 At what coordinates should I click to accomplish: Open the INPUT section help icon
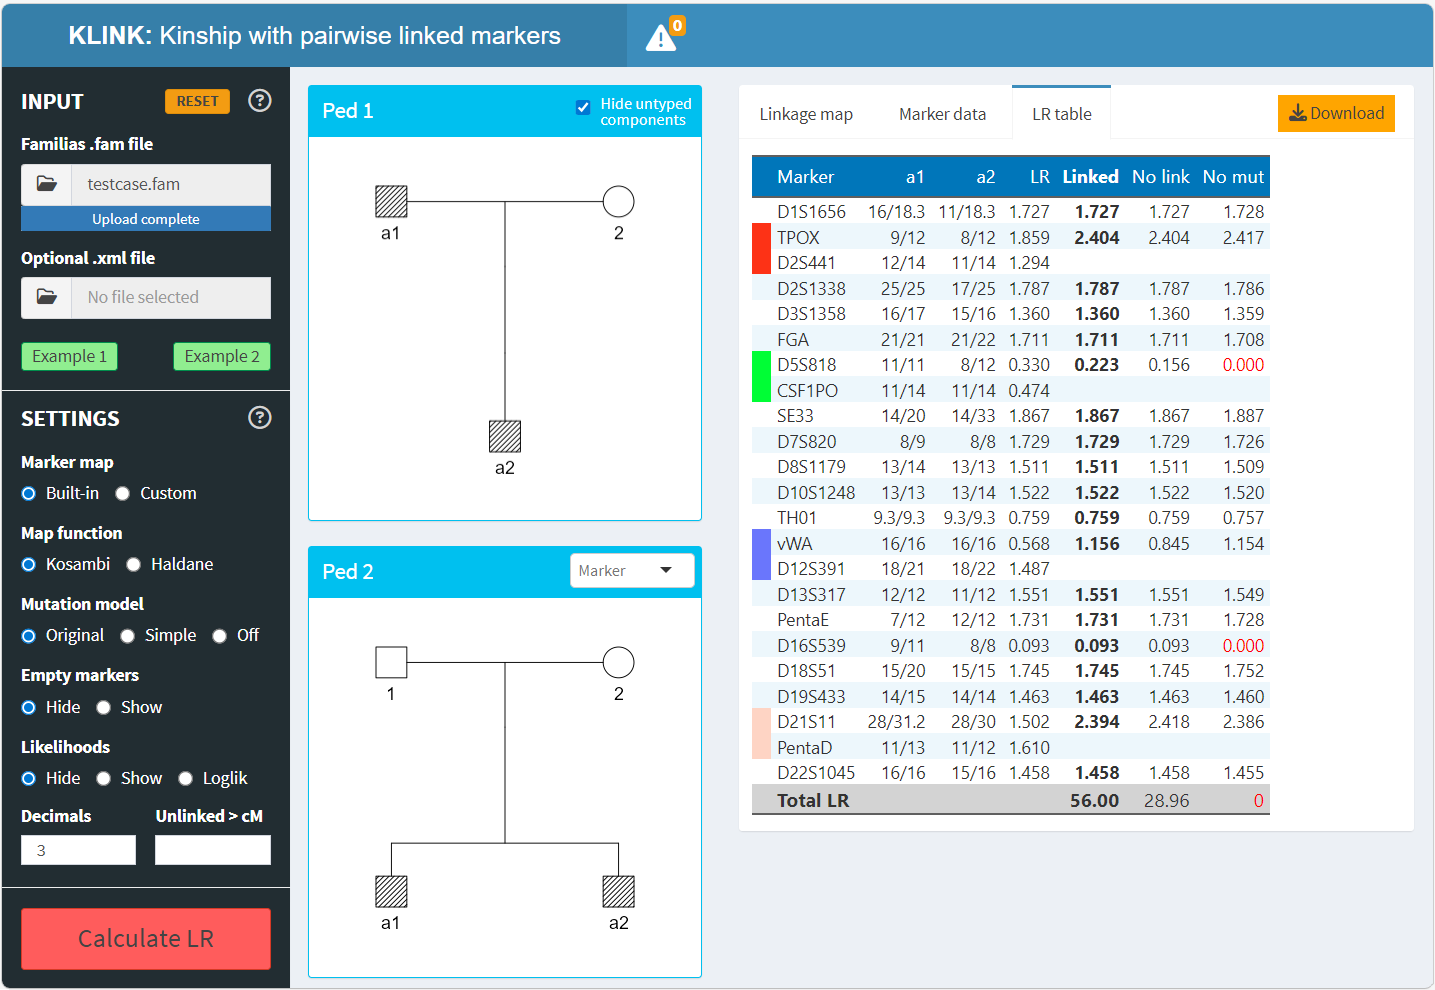259,101
